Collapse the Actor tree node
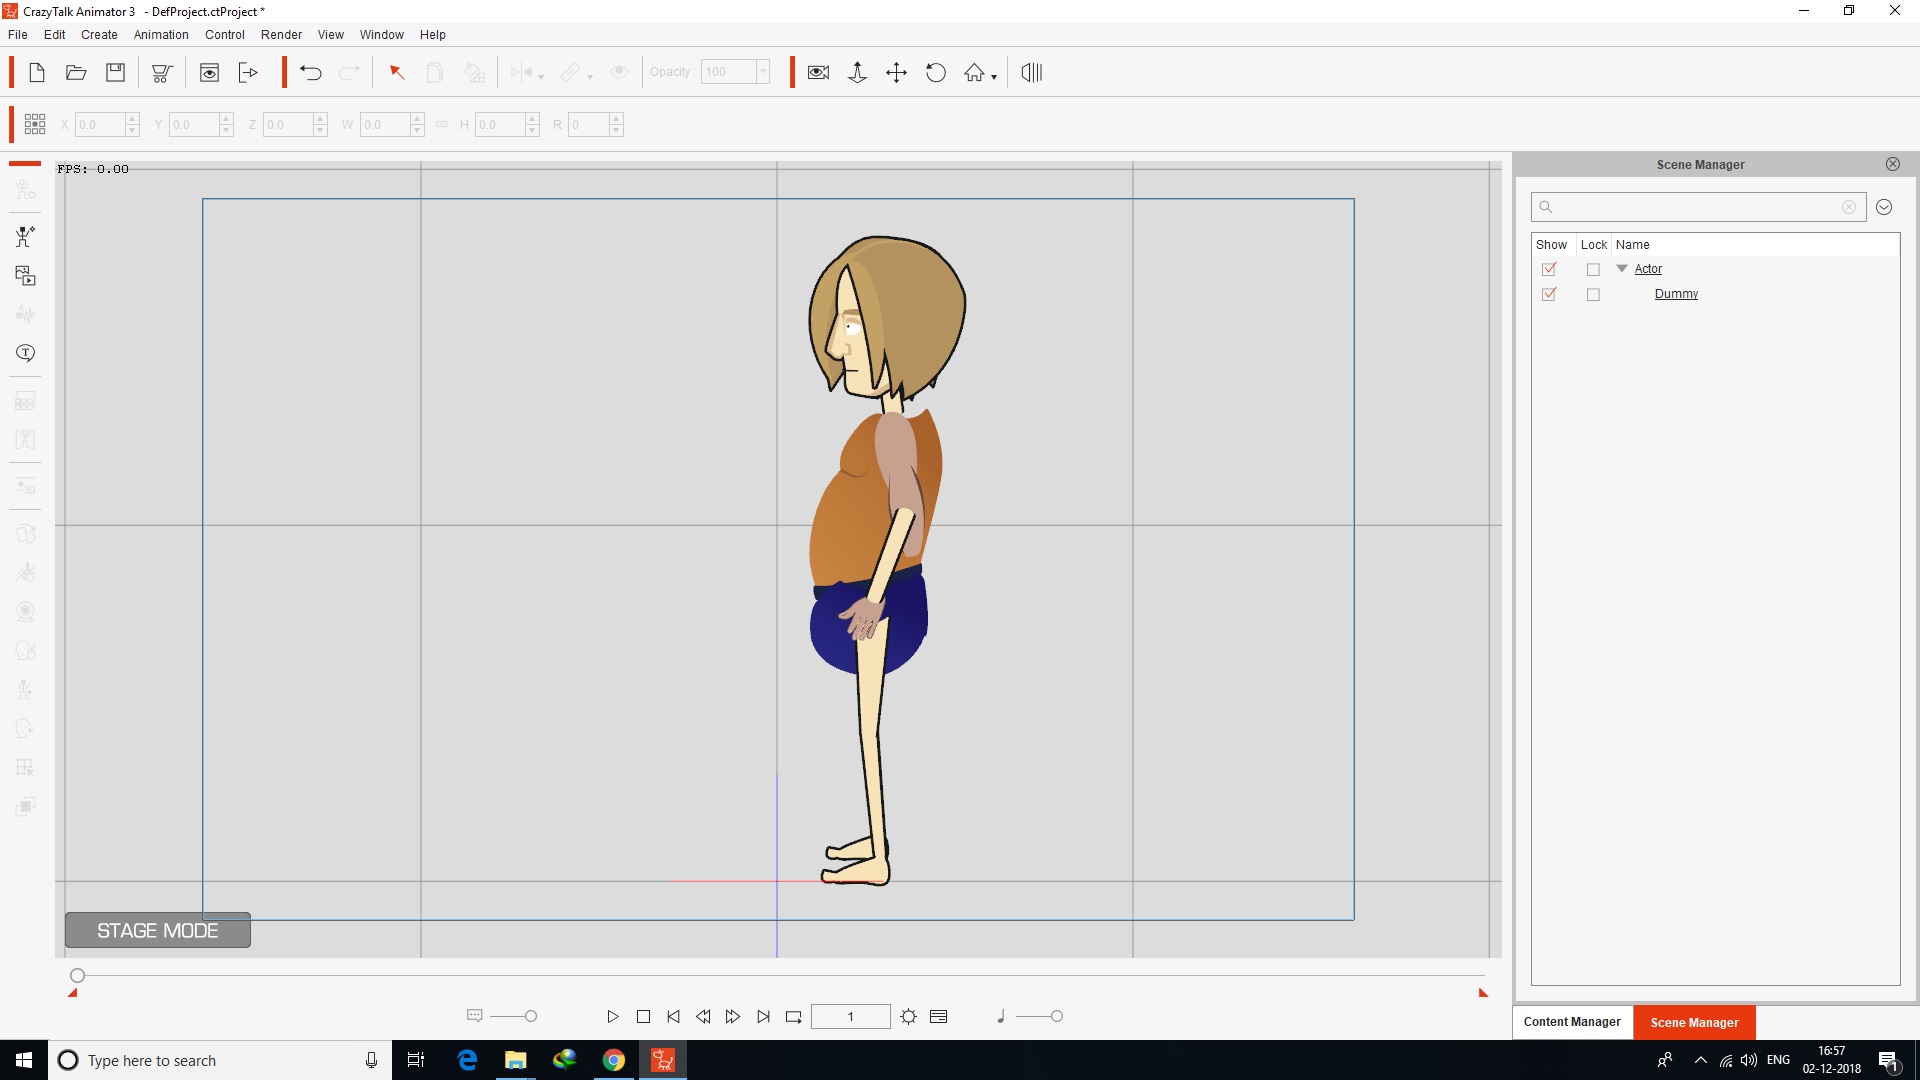The image size is (1920, 1080). [1622, 268]
